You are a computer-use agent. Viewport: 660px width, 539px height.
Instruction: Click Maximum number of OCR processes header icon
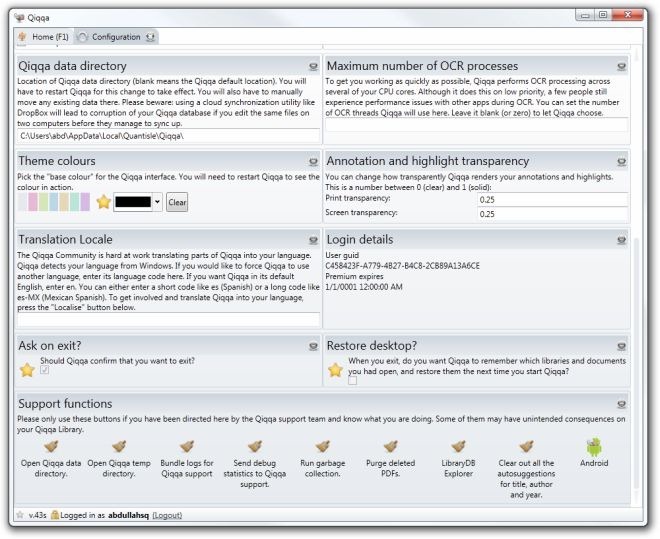pyautogui.click(x=621, y=66)
